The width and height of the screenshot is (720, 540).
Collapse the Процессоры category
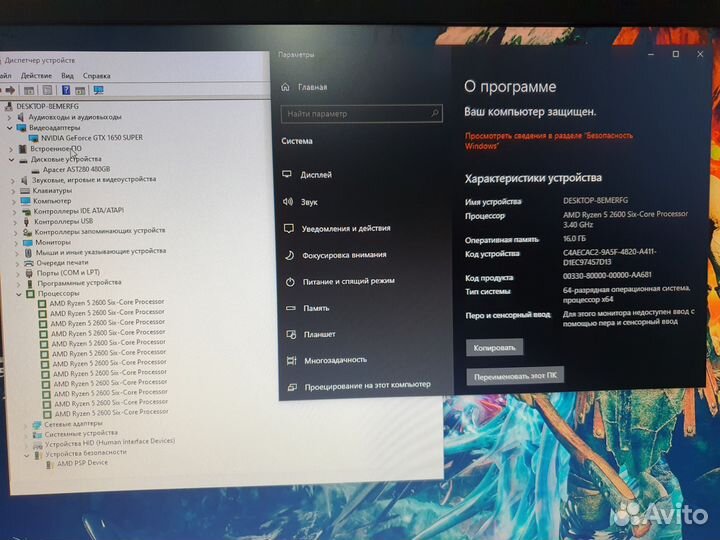19,294
